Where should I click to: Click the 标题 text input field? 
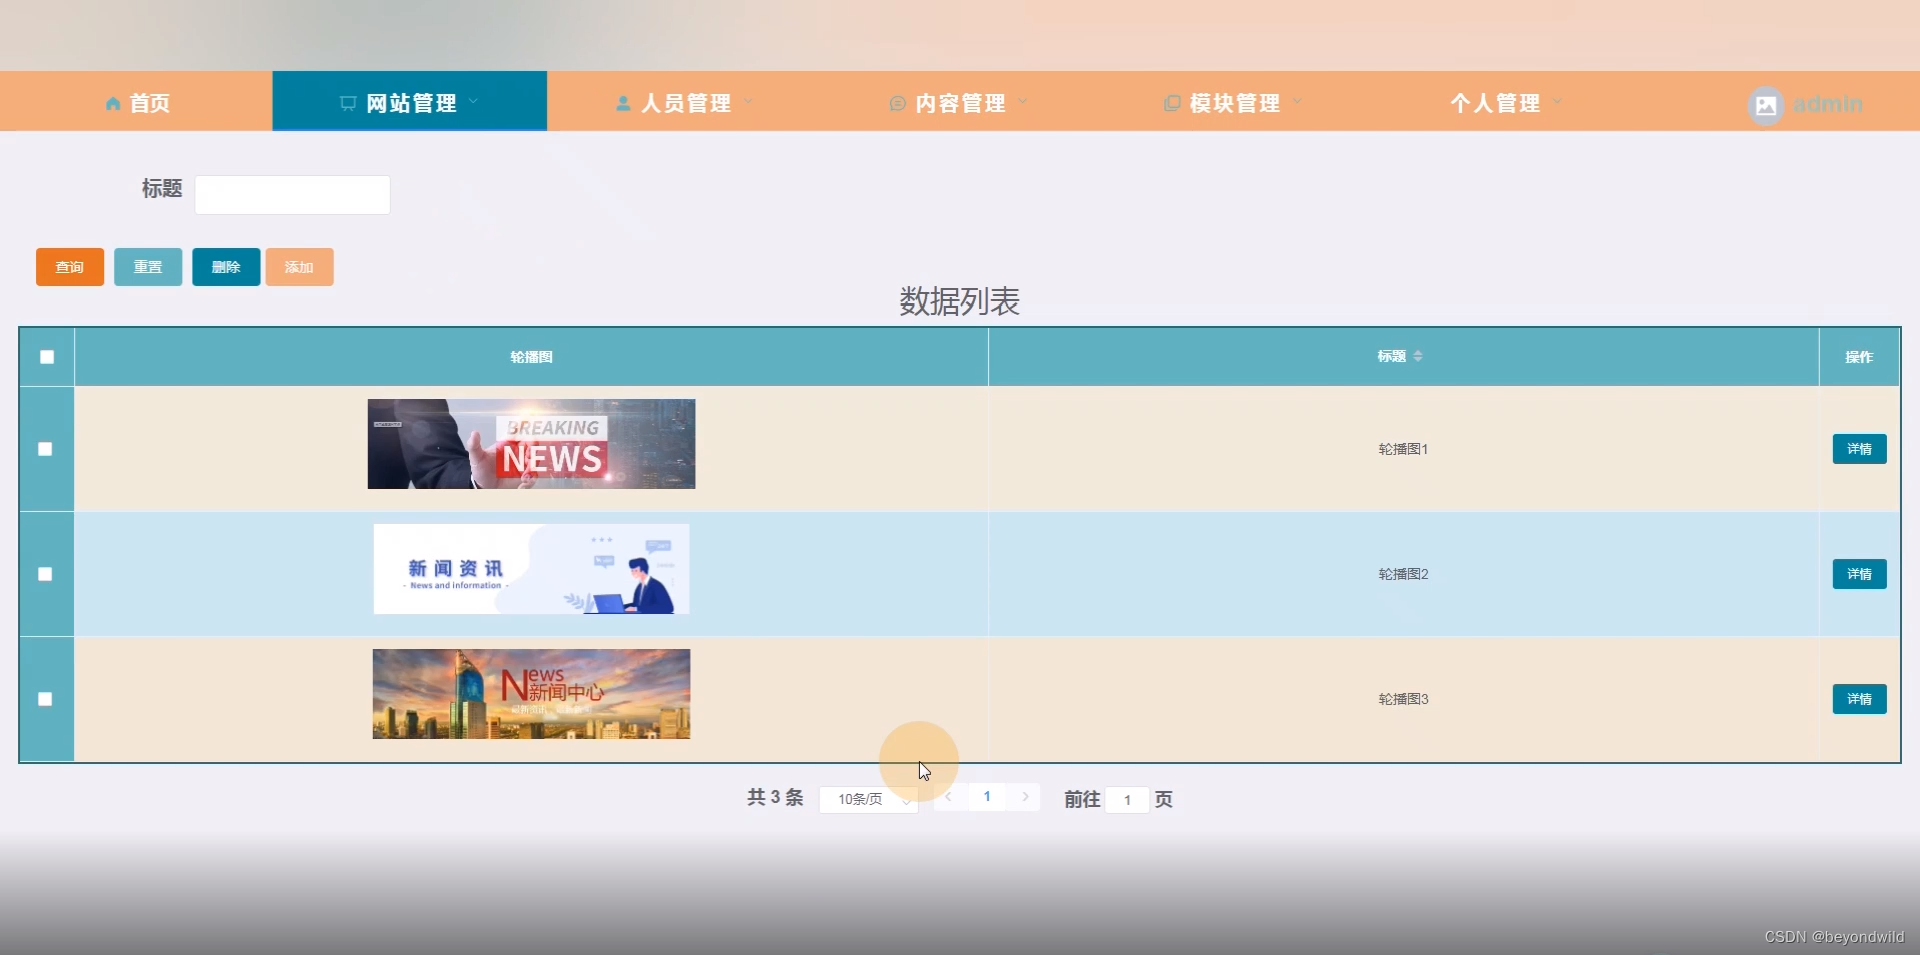click(291, 194)
